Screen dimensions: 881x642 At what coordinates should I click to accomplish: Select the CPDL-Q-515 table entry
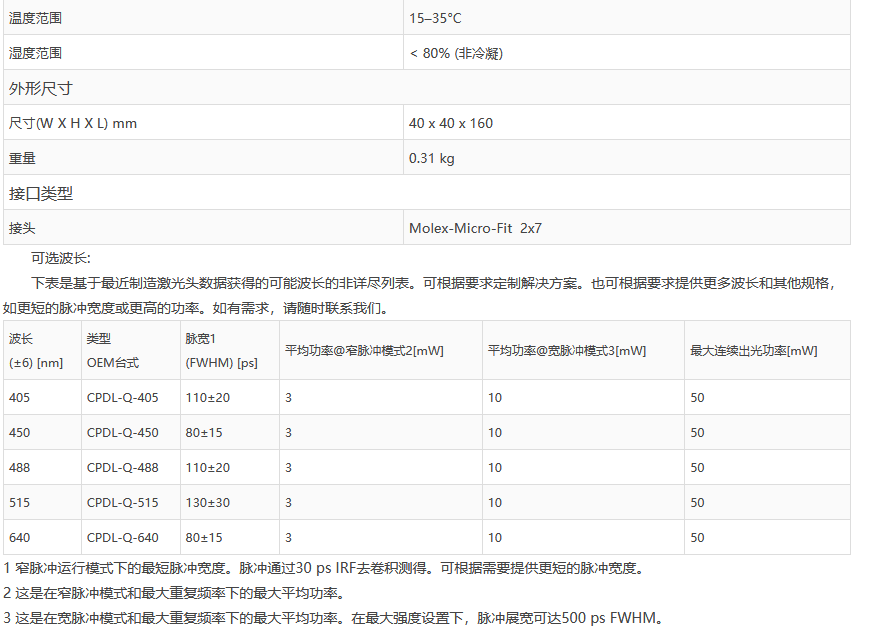point(122,503)
